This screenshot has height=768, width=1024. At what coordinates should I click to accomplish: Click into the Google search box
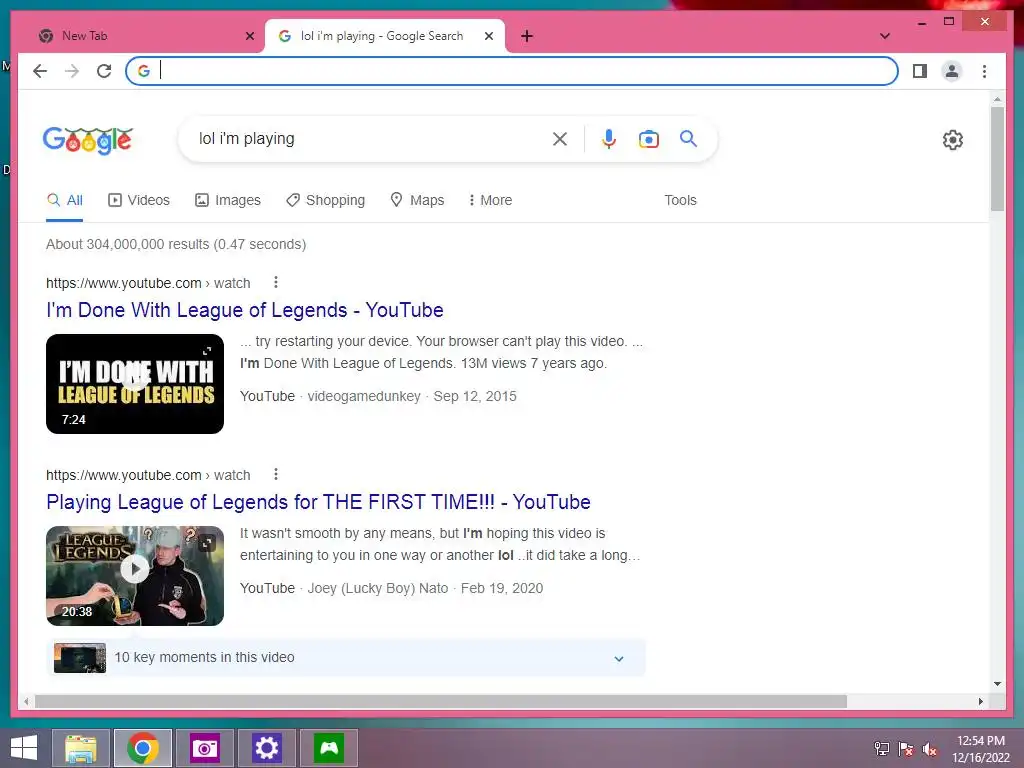coord(372,139)
